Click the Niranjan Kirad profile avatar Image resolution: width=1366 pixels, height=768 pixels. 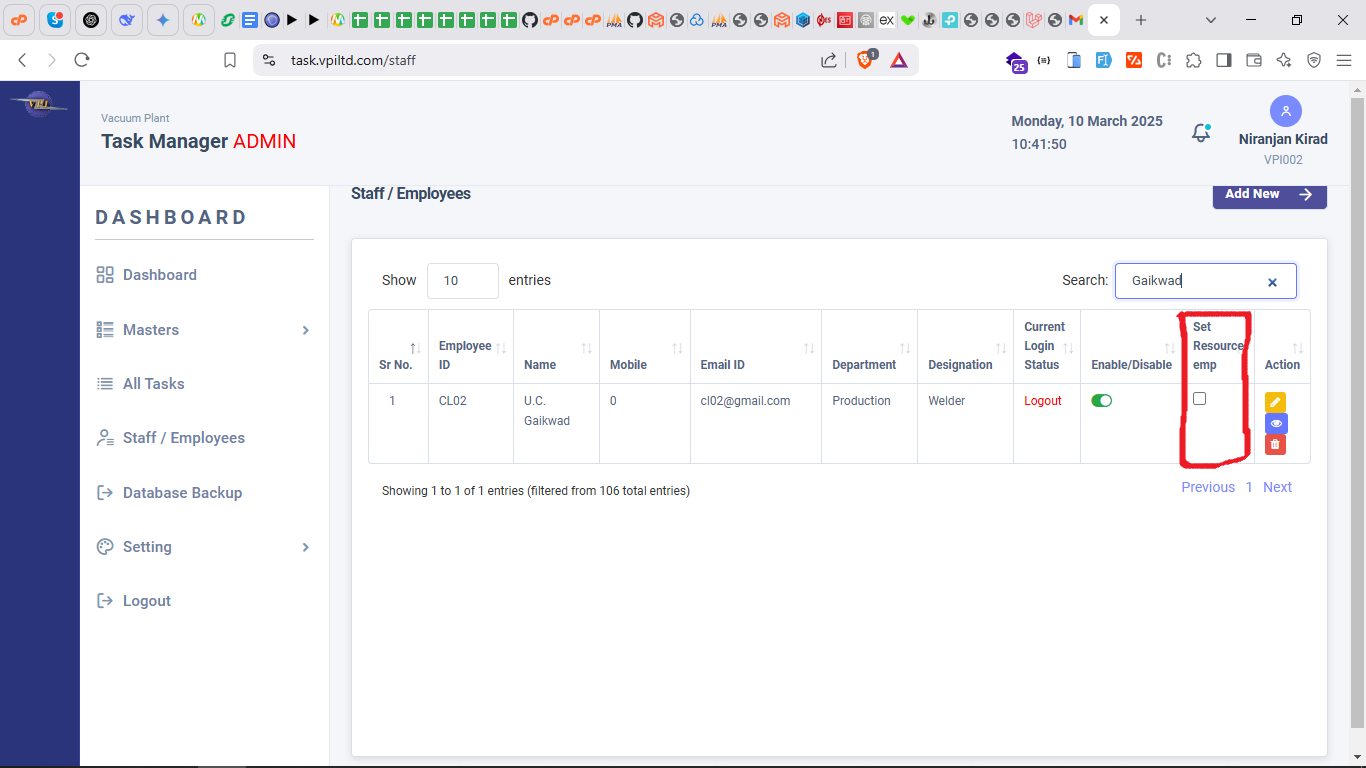[1285, 111]
